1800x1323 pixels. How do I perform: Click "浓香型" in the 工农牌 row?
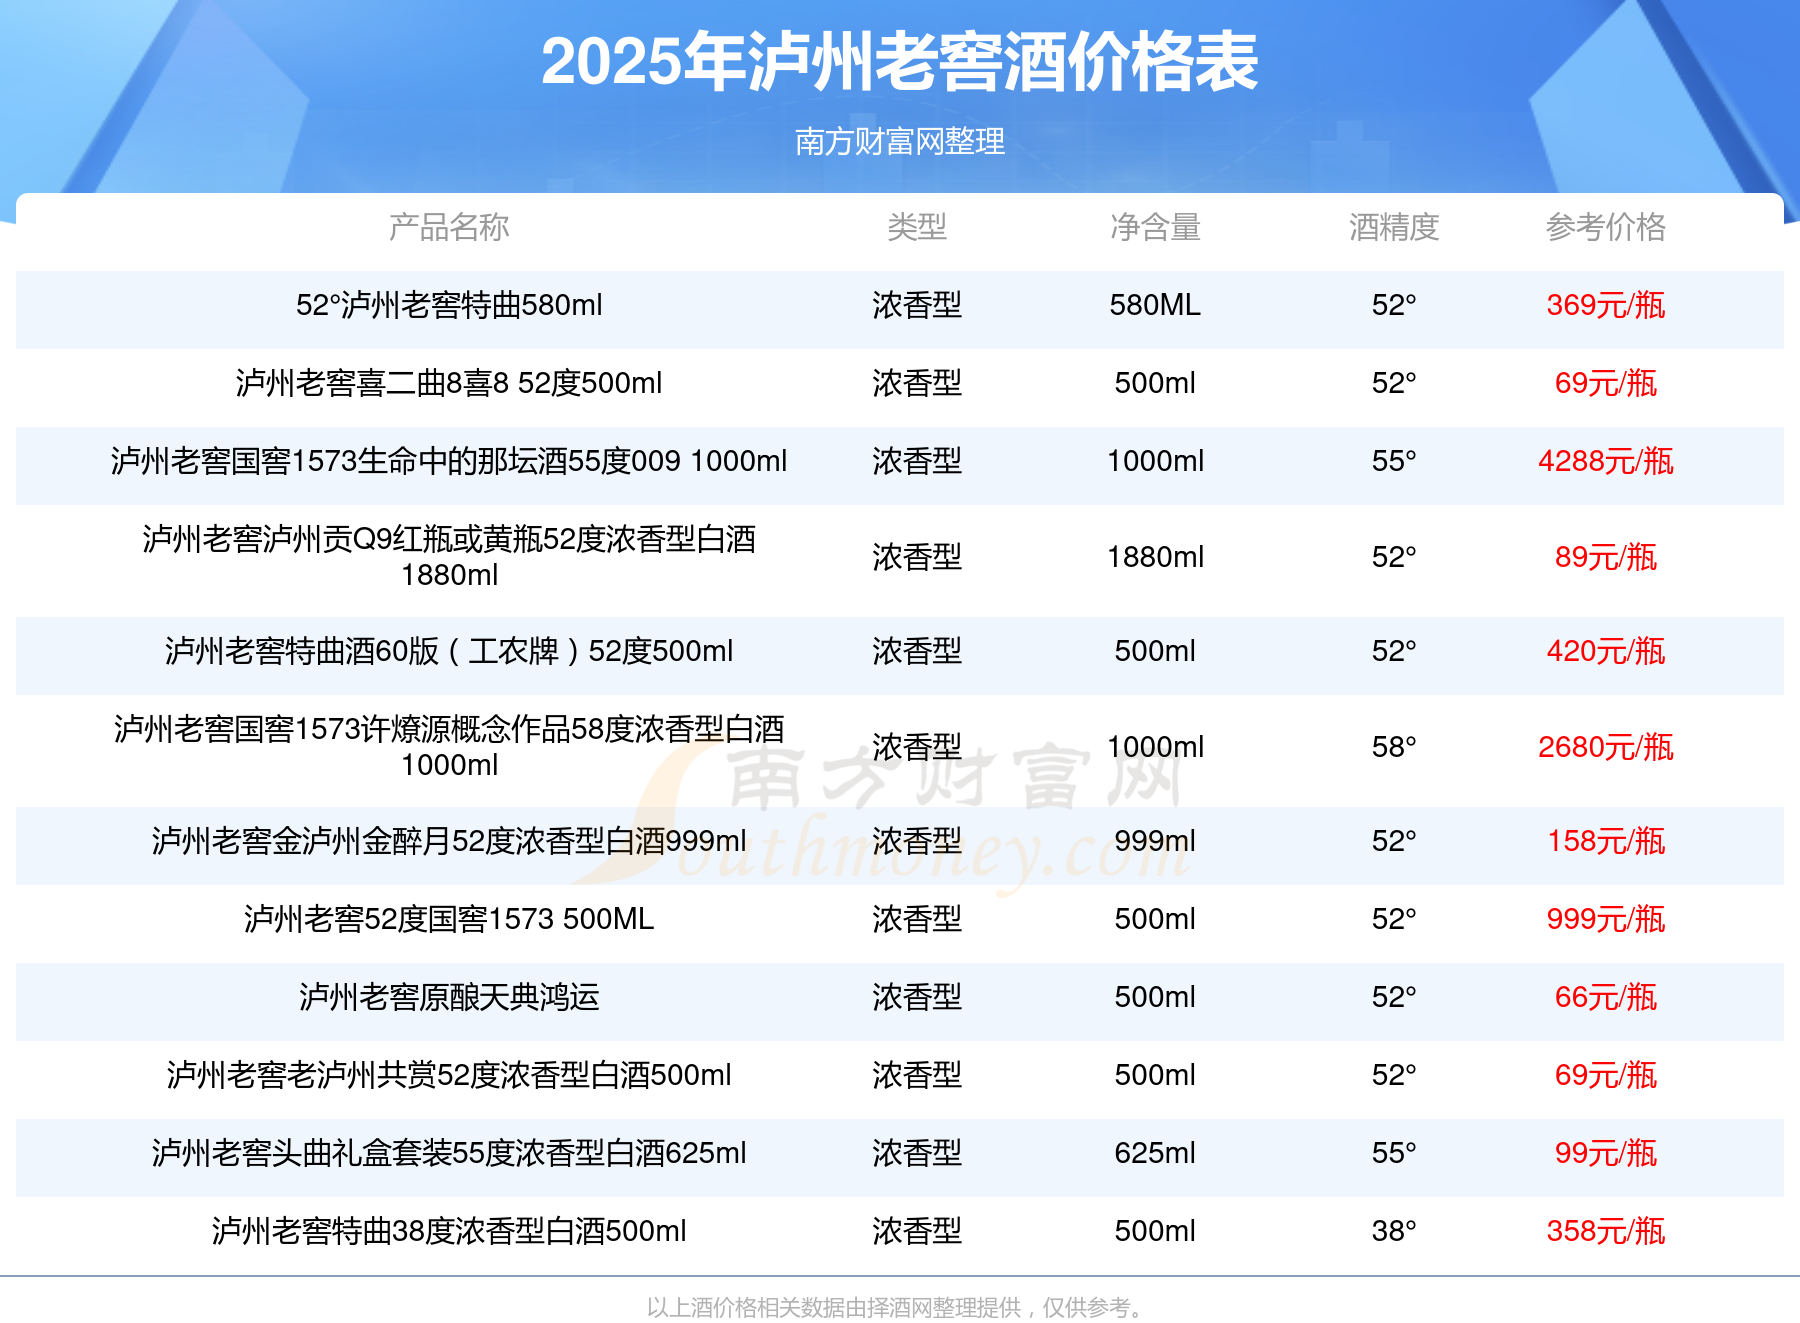[917, 651]
